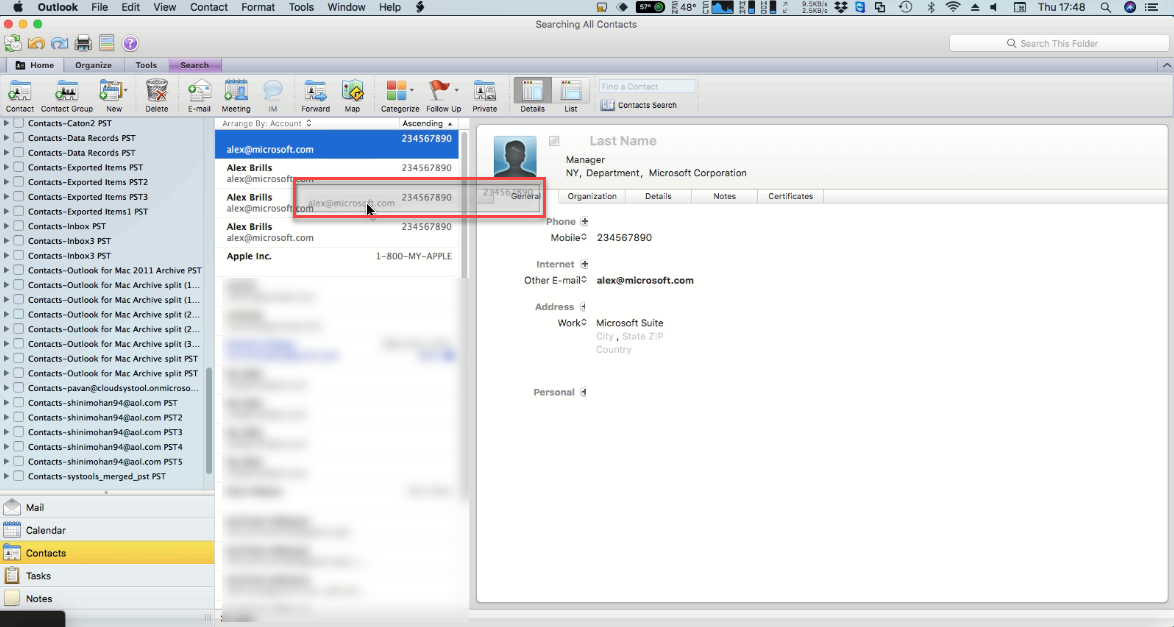Switch to the Organize ribbon tab
This screenshot has height=627, width=1174.
tap(93, 64)
